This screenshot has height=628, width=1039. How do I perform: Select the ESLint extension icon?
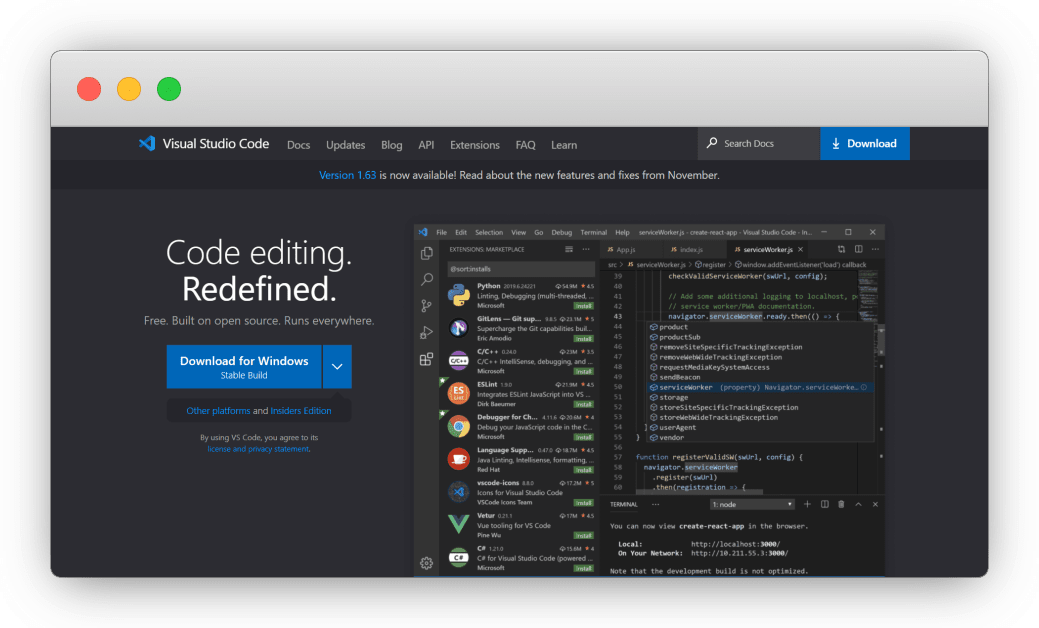pyautogui.click(x=459, y=393)
